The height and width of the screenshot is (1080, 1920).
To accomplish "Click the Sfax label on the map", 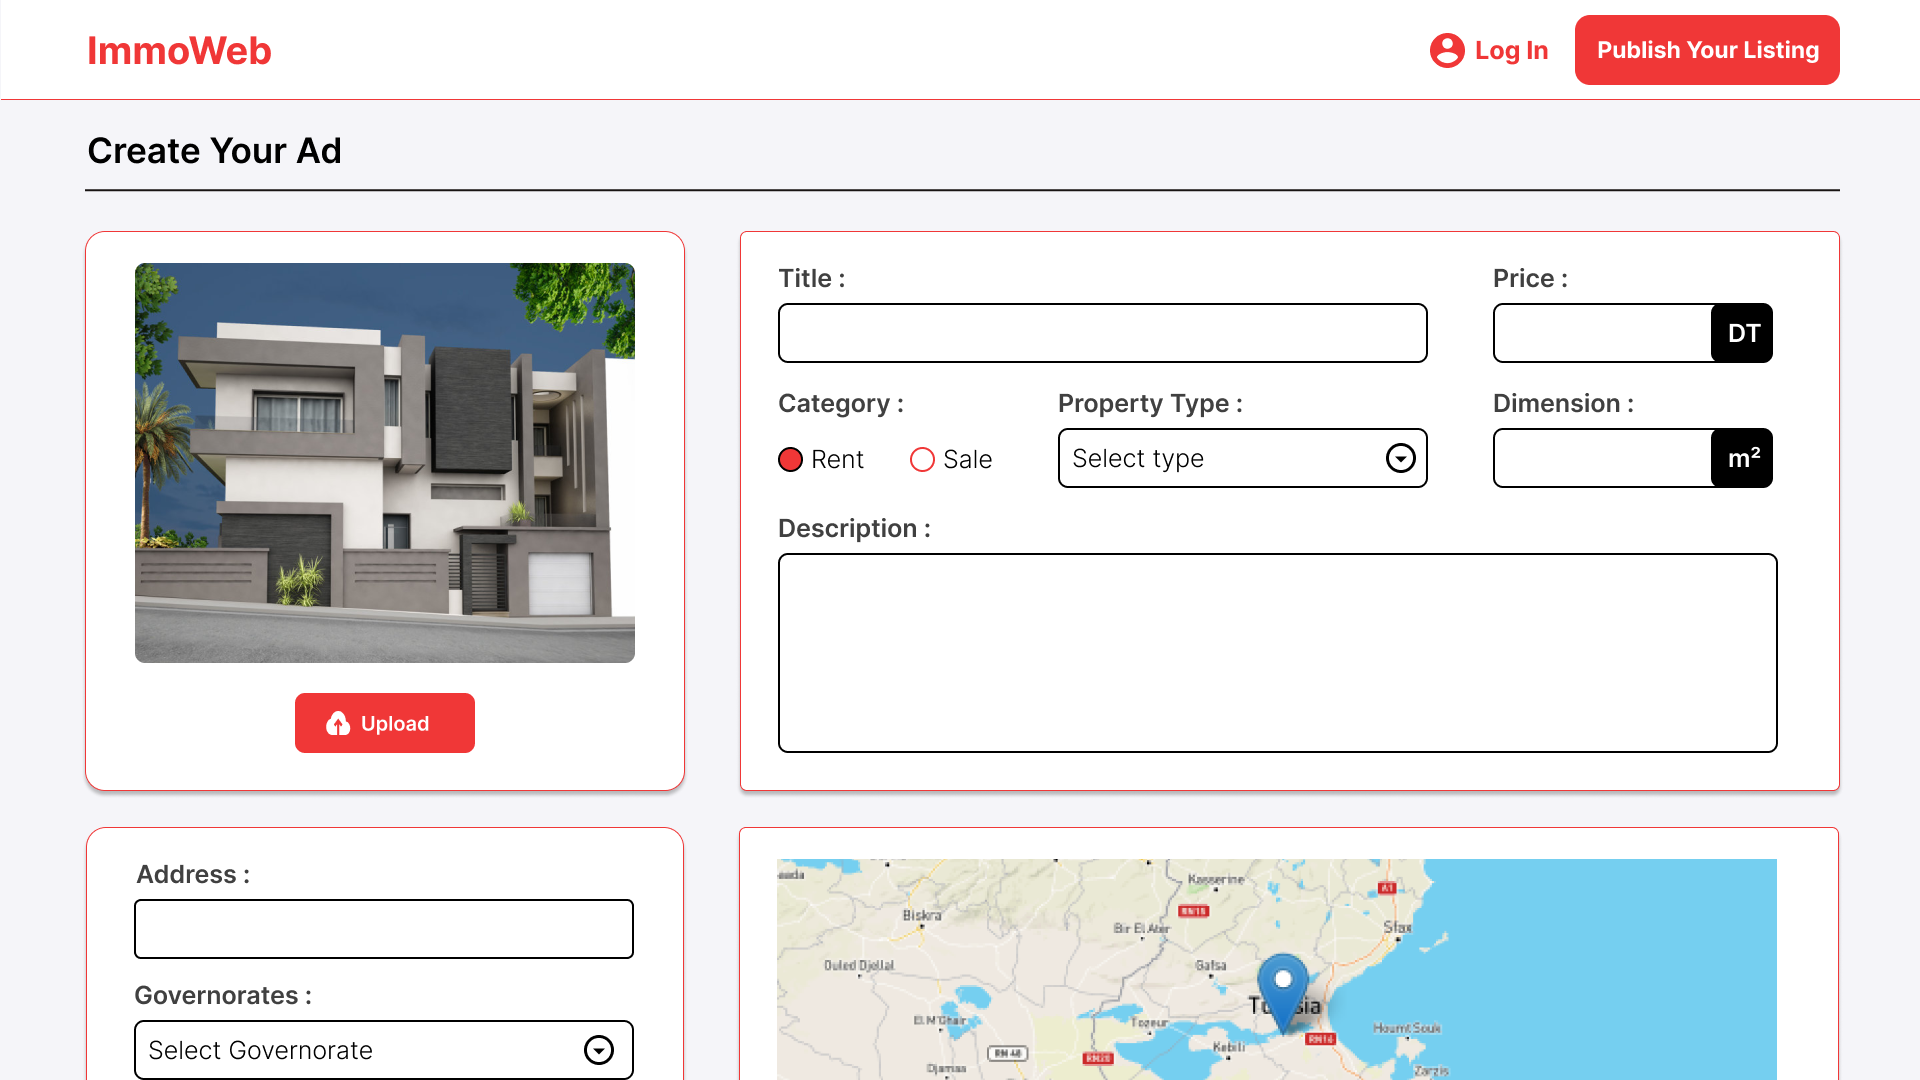I will pos(1397,927).
